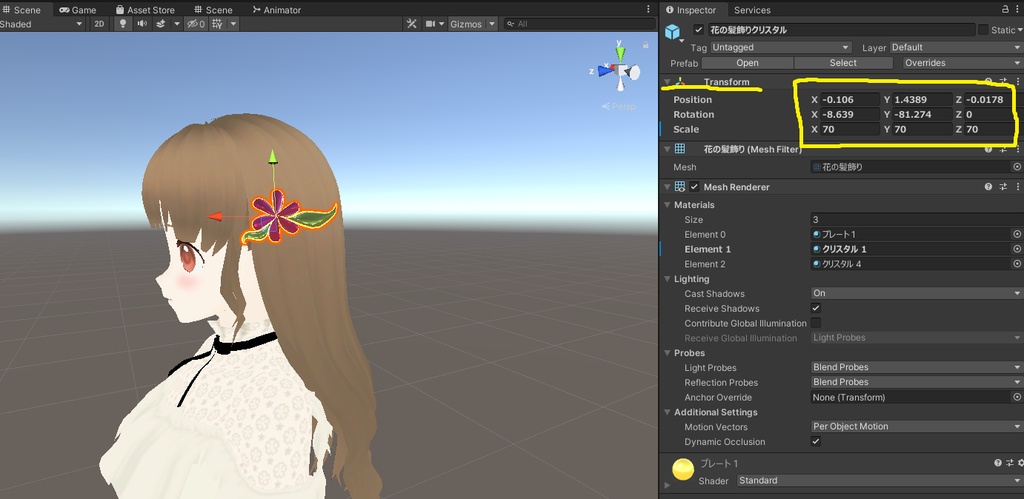Switch to the Game tab
1024x499 pixels.
pos(78,10)
